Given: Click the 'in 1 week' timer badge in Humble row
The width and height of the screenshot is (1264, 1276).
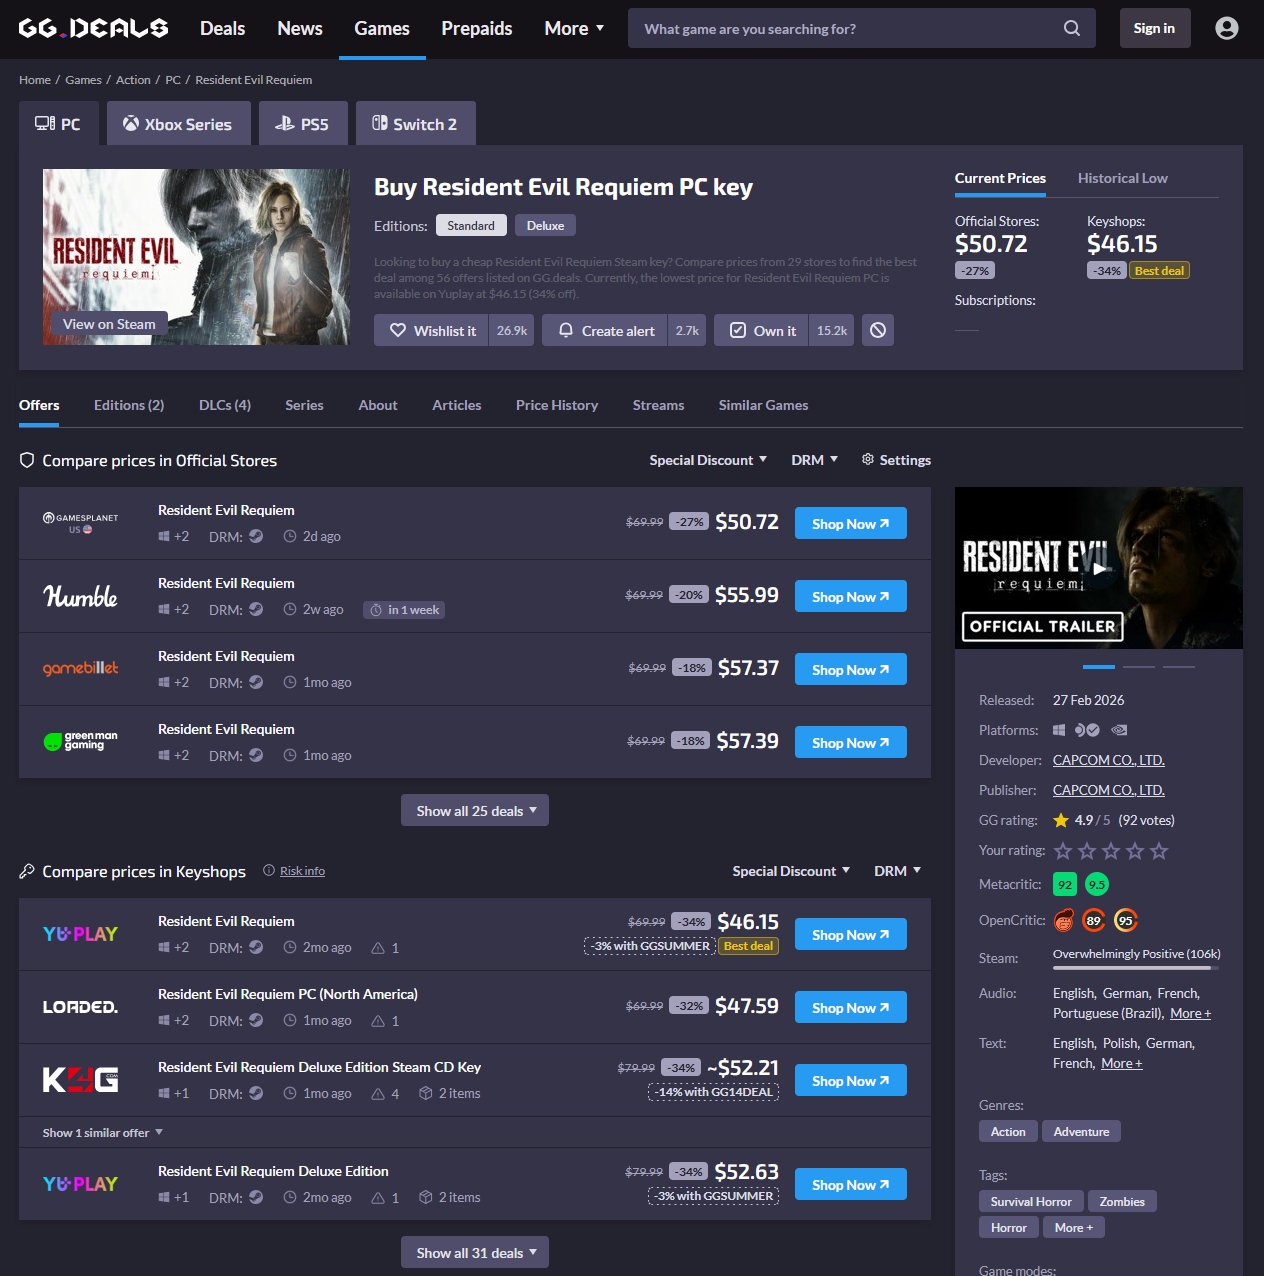Looking at the screenshot, I should (x=404, y=610).
